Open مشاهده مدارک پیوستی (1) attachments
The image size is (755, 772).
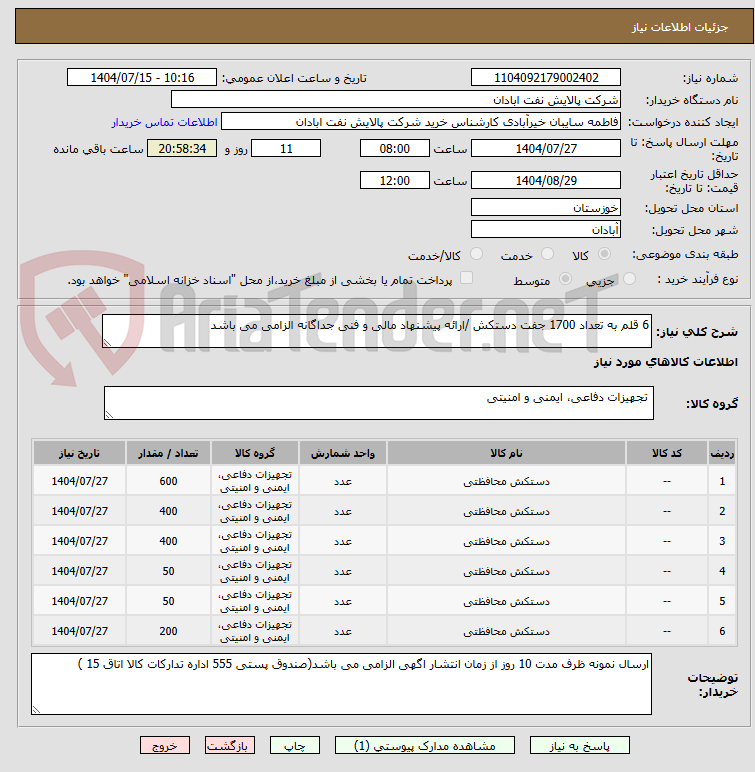425,745
